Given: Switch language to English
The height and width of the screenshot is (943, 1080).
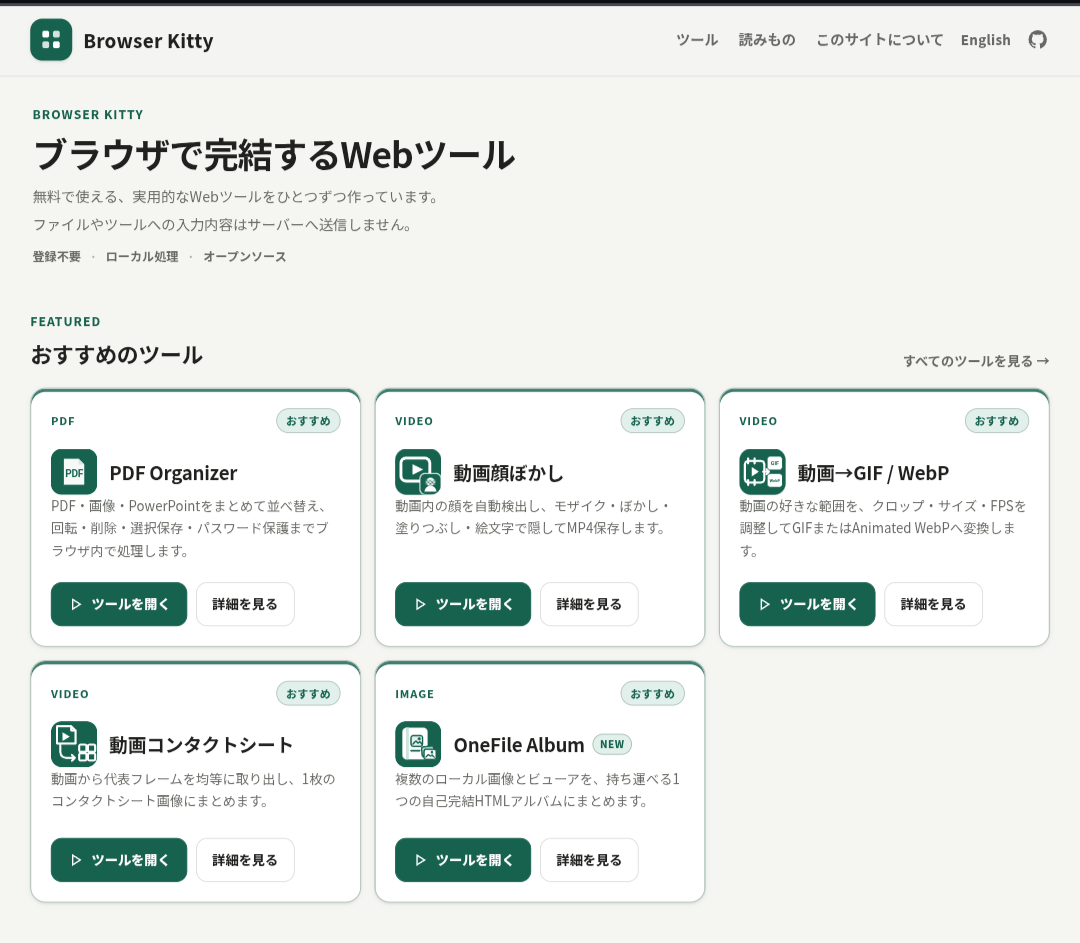Looking at the screenshot, I should [986, 40].
